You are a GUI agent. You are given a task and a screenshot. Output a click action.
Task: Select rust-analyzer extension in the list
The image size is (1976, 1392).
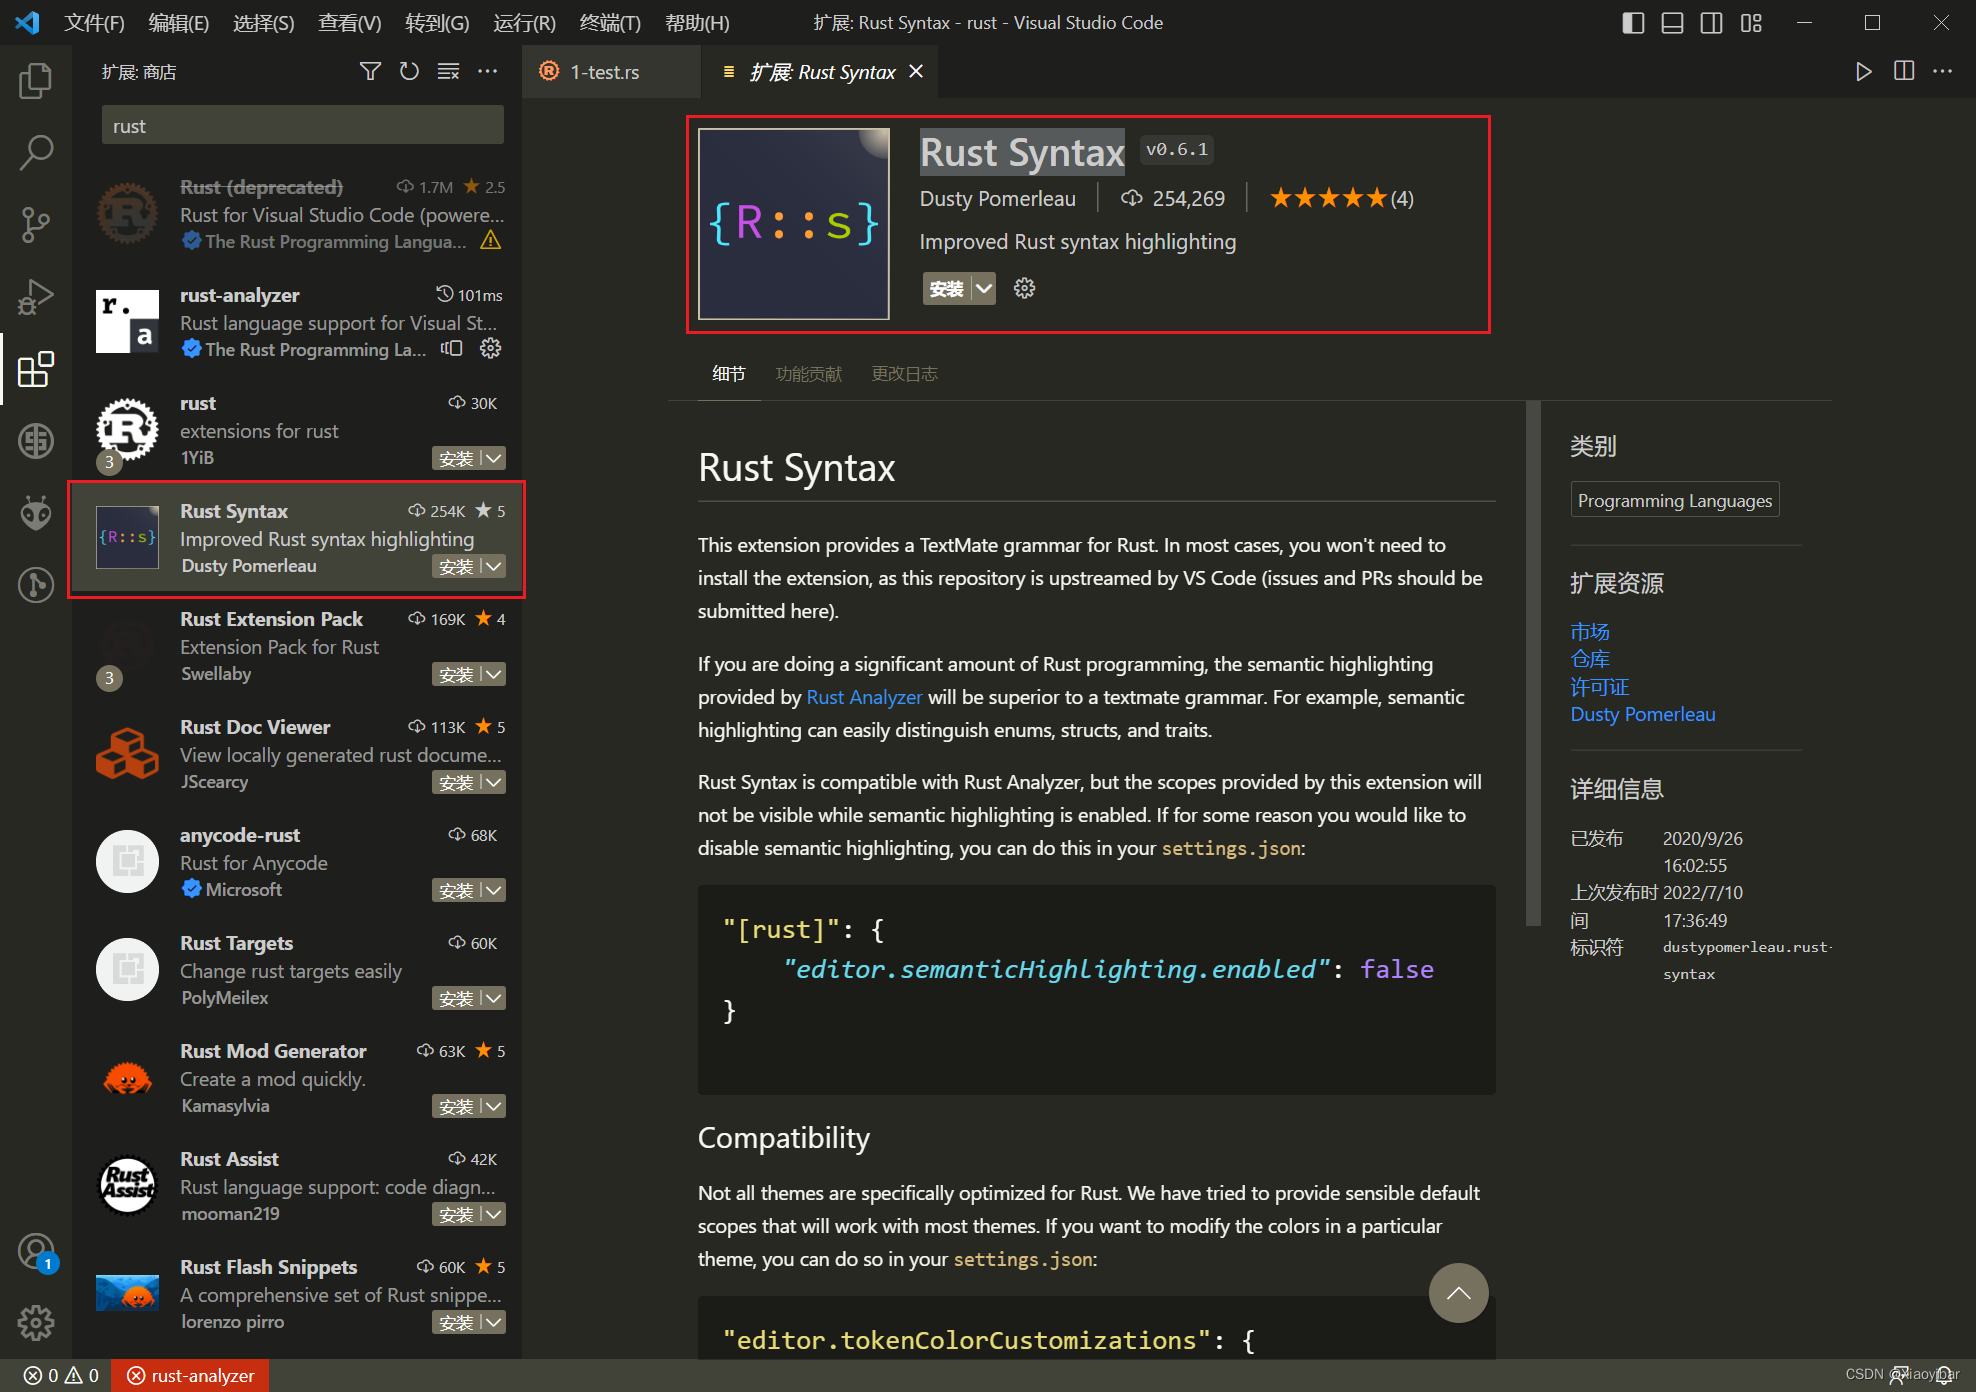[x=298, y=322]
